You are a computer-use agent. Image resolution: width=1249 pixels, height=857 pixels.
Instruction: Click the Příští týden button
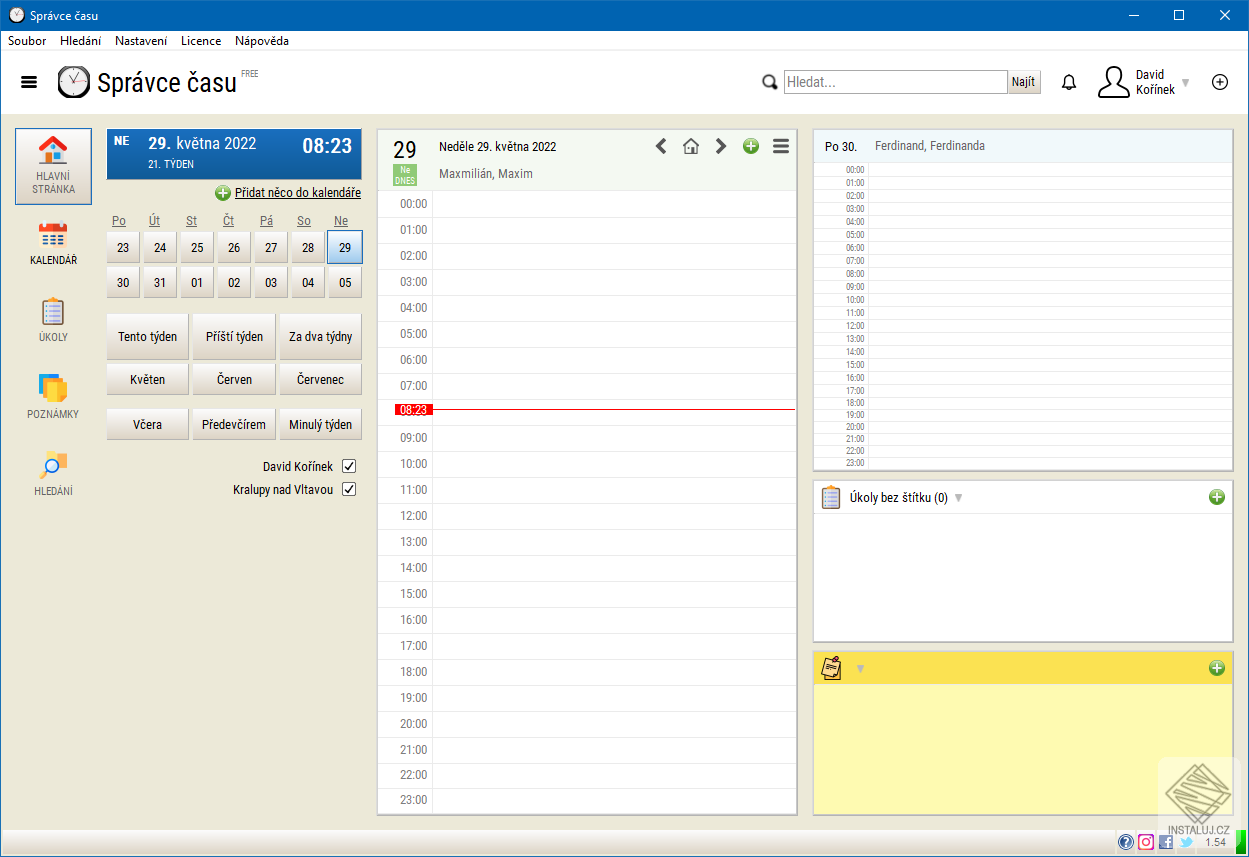[234, 337]
